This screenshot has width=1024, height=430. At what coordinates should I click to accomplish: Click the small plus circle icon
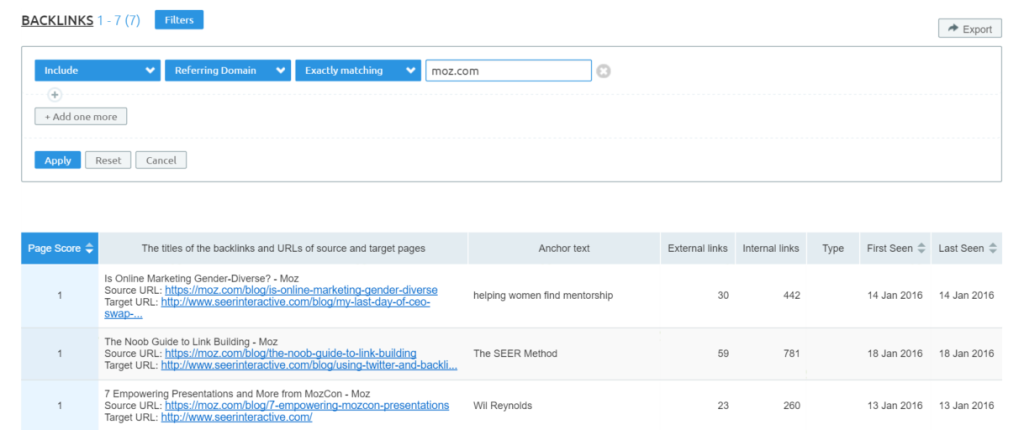pyautogui.click(x=55, y=95)
